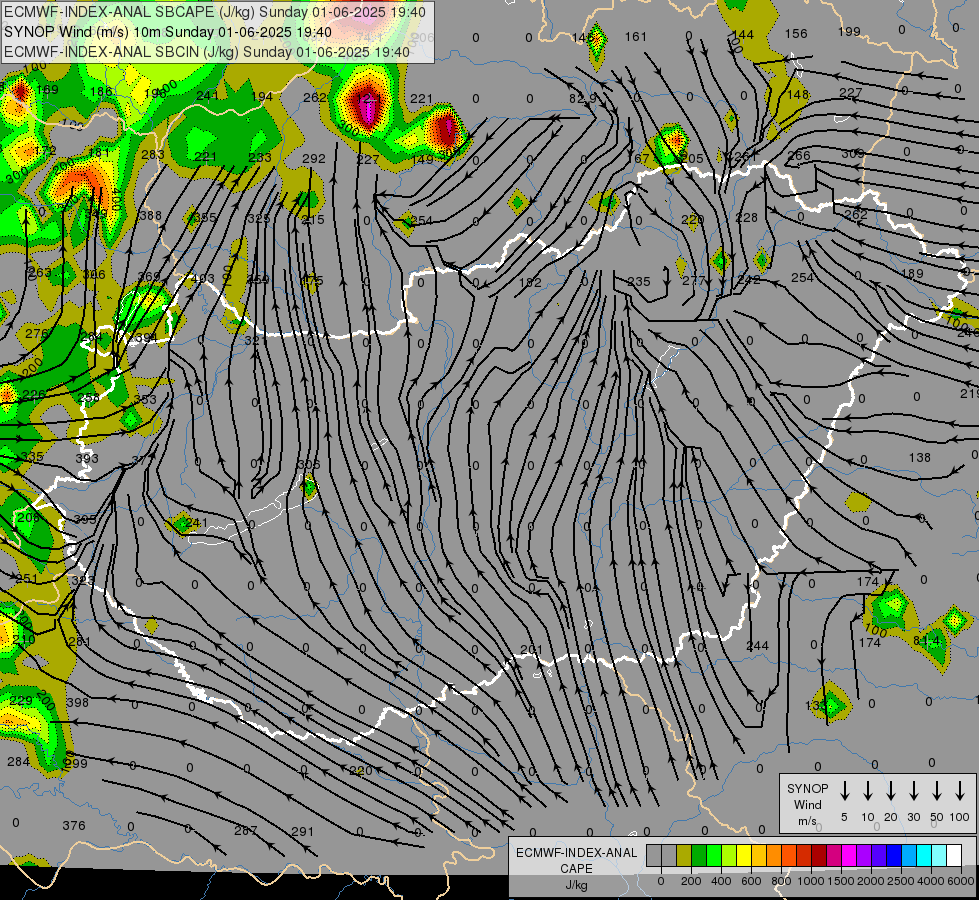This screenshot has width=979, height=900.
Task: Click the SYNOP label in wind legend
Action: coord(807,789)
